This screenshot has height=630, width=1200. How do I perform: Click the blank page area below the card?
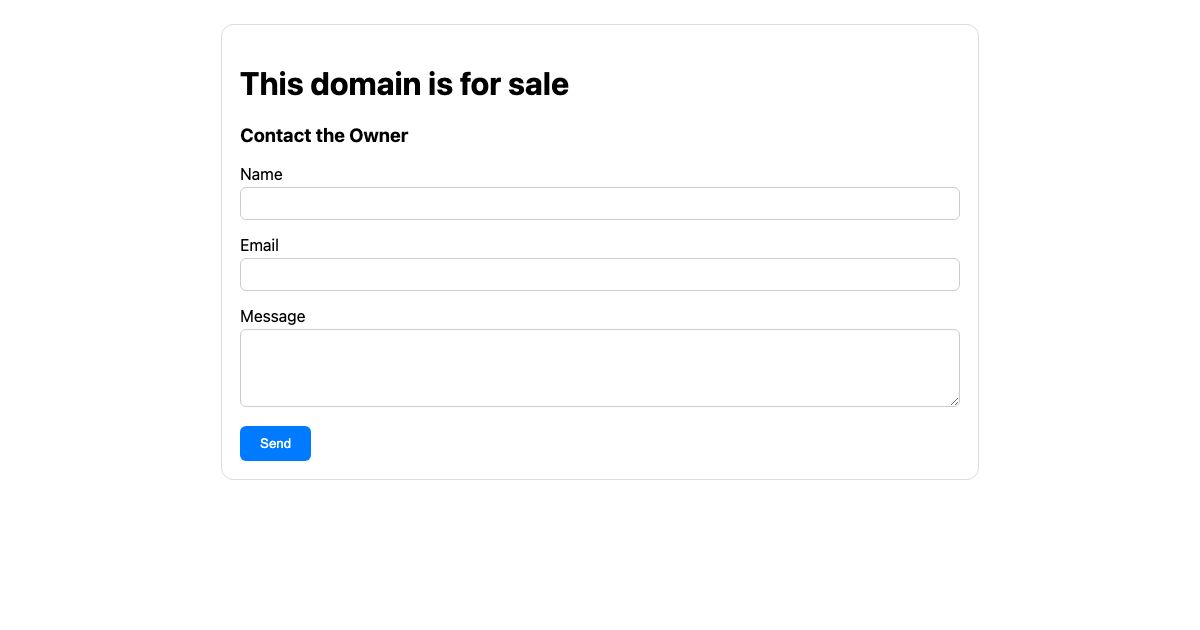tap(600, 555)
